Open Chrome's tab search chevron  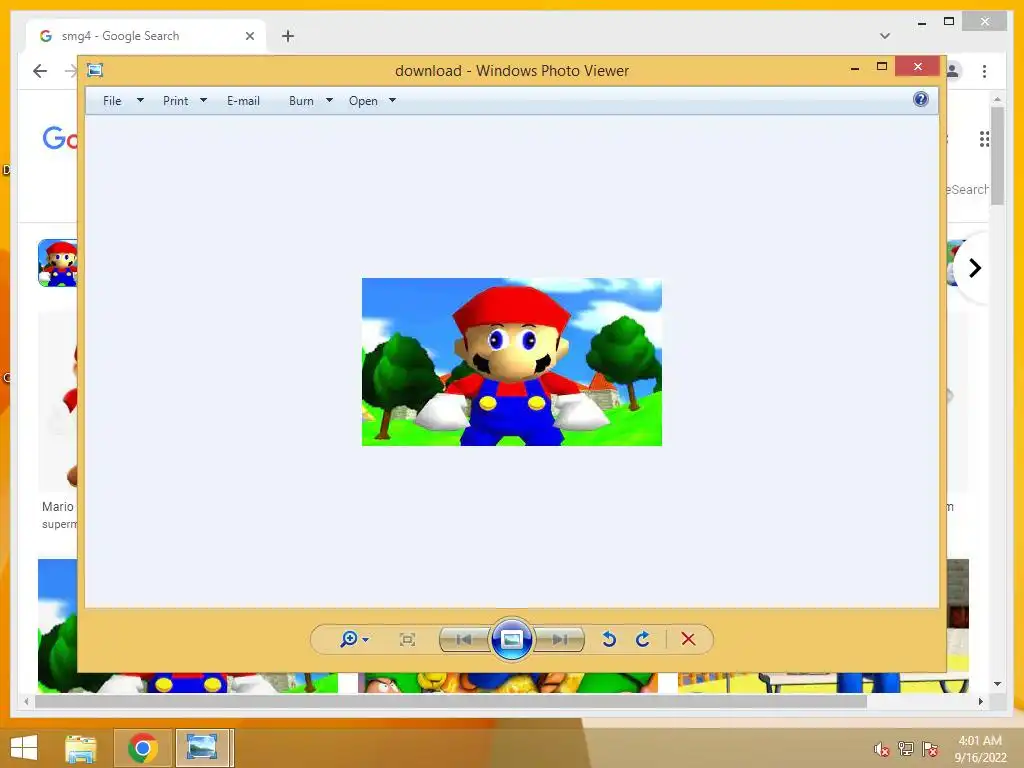point(885,36)
